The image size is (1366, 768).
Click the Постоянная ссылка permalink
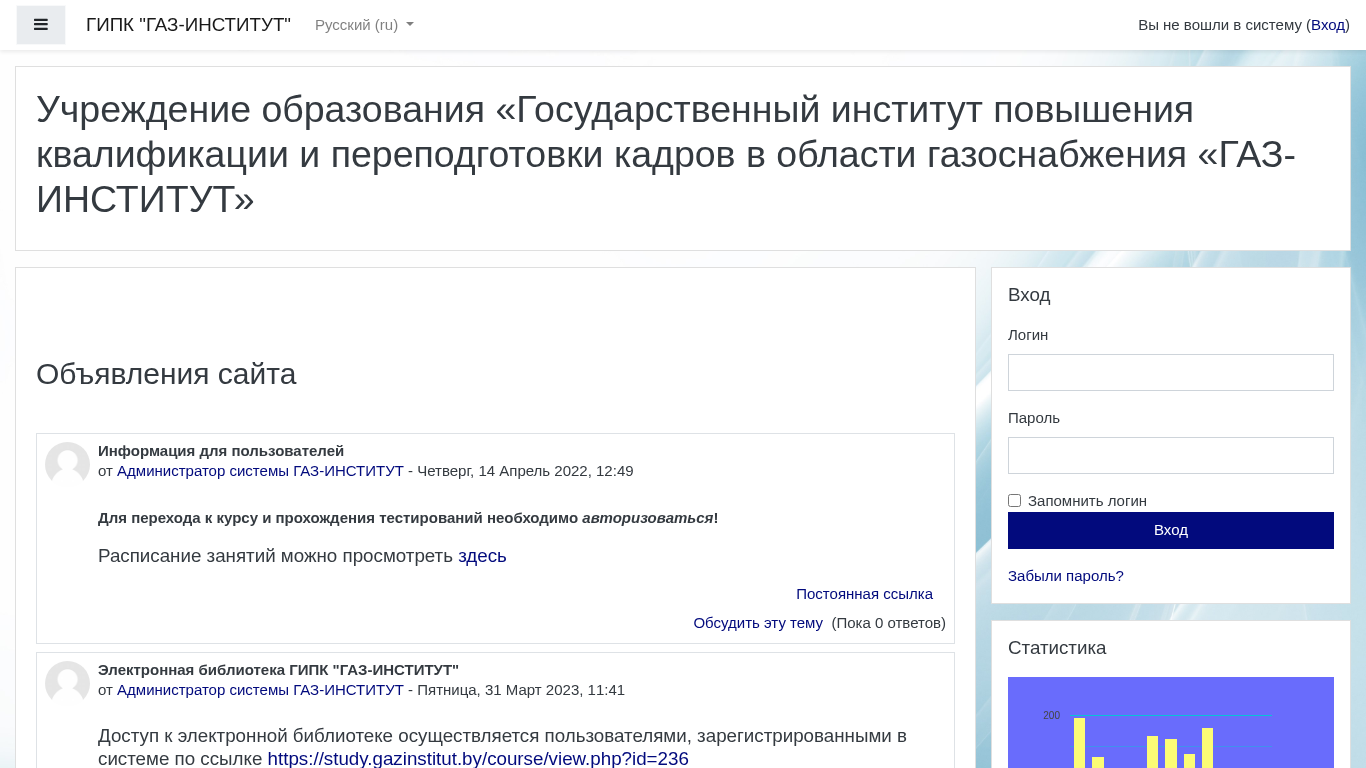pyautogui.click(x=864, y=594)
